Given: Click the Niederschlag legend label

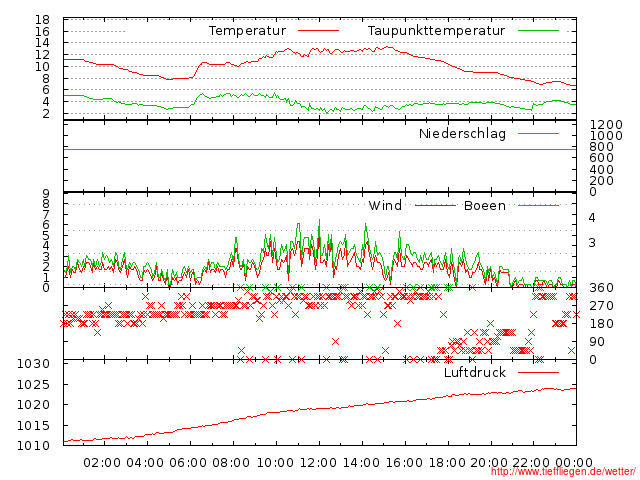Looking at the screenshot, I should 462,133.
